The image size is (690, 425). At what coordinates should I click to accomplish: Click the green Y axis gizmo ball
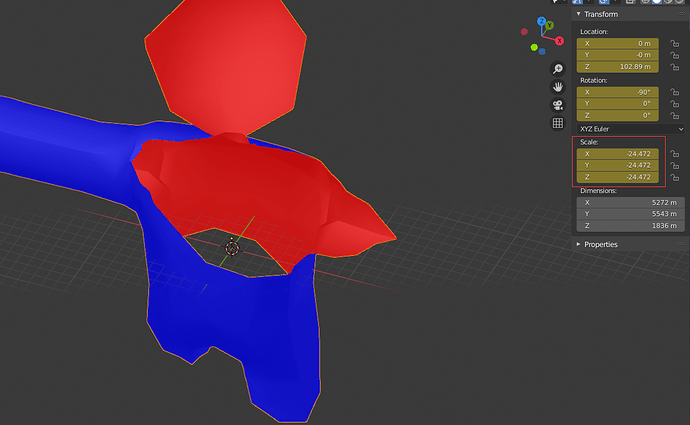[x=549, y=26]
